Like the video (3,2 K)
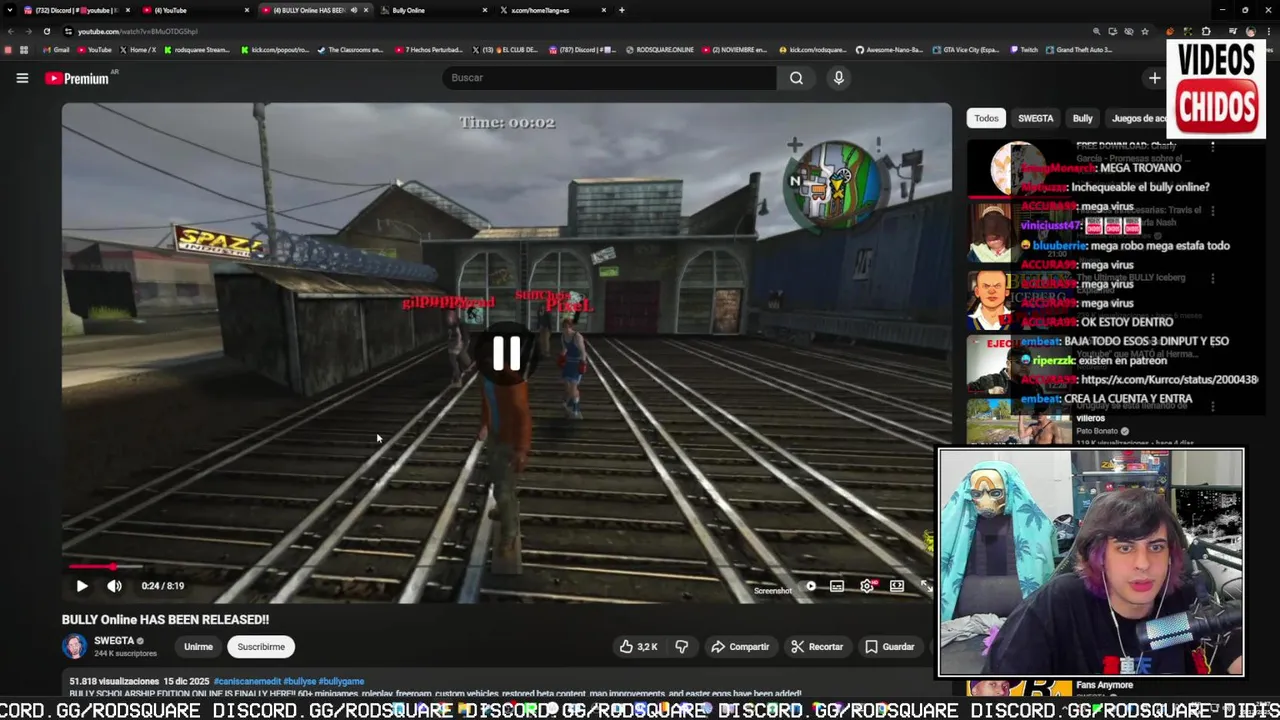 pyautogui.click(x=637, y=647)
